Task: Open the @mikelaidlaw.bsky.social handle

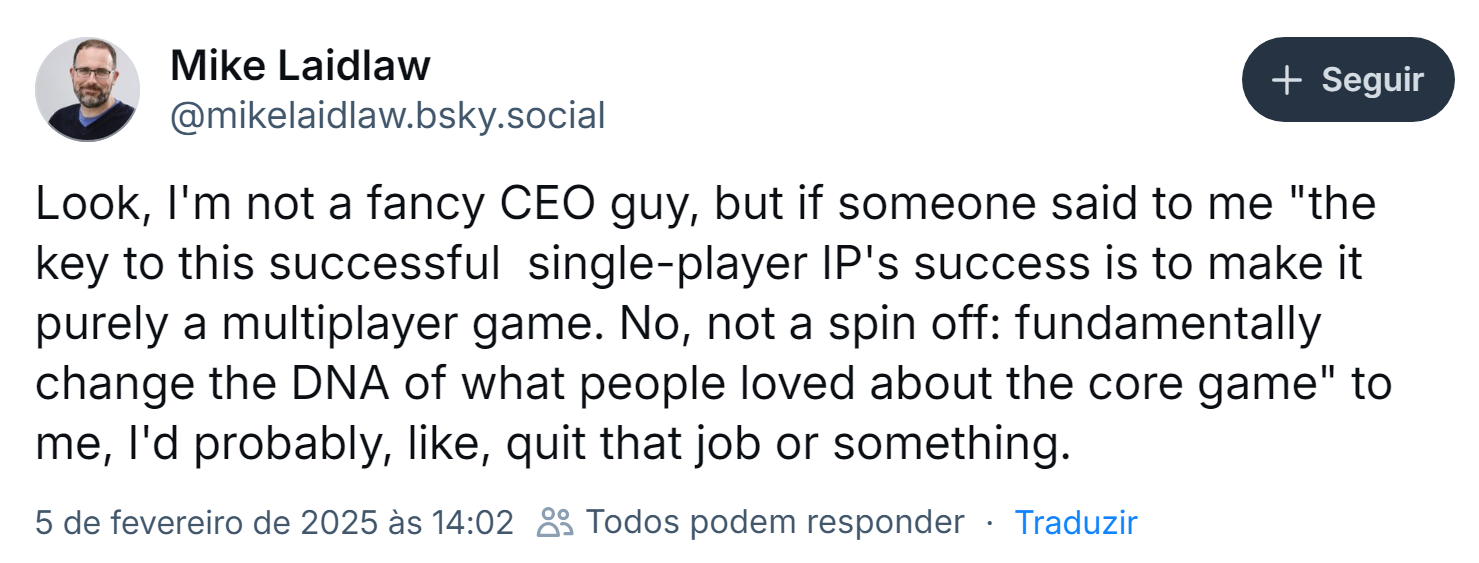Action: pyautogui.click(x=388, y=116)
